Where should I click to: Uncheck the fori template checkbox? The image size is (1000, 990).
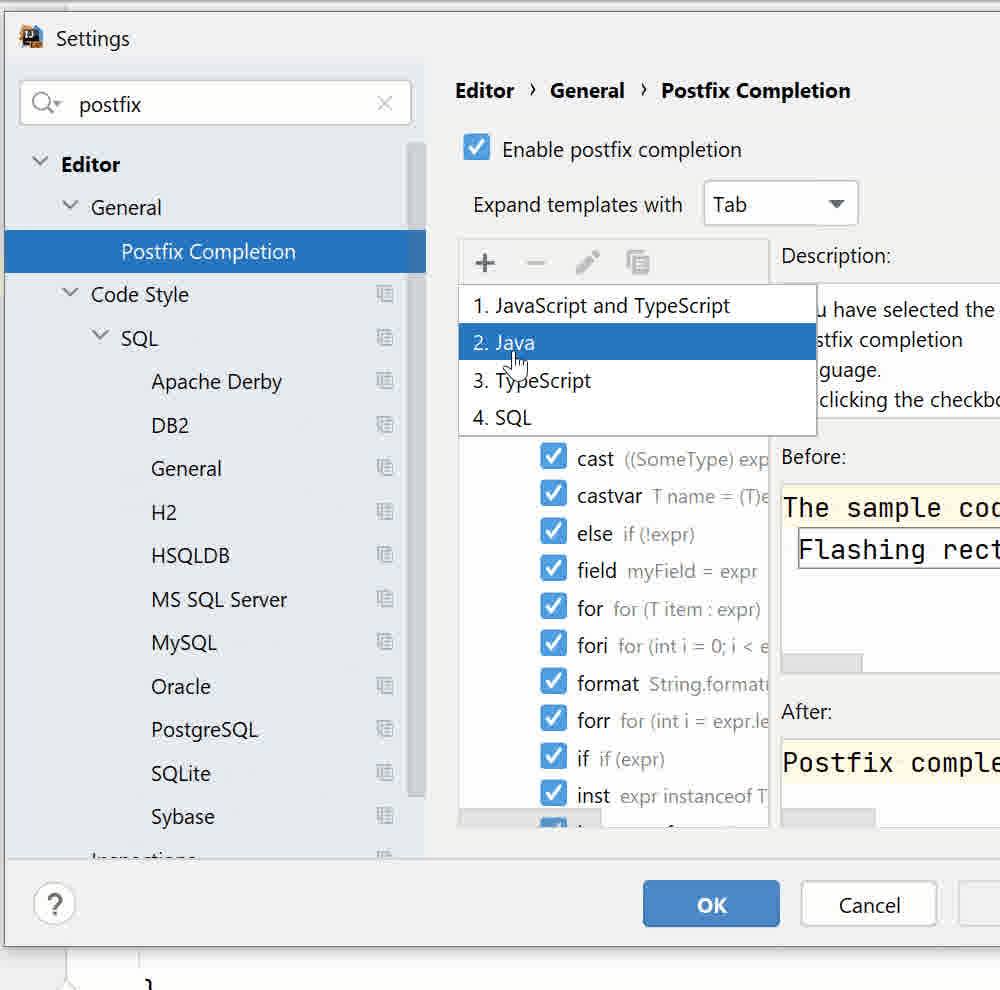pos(553,644)
